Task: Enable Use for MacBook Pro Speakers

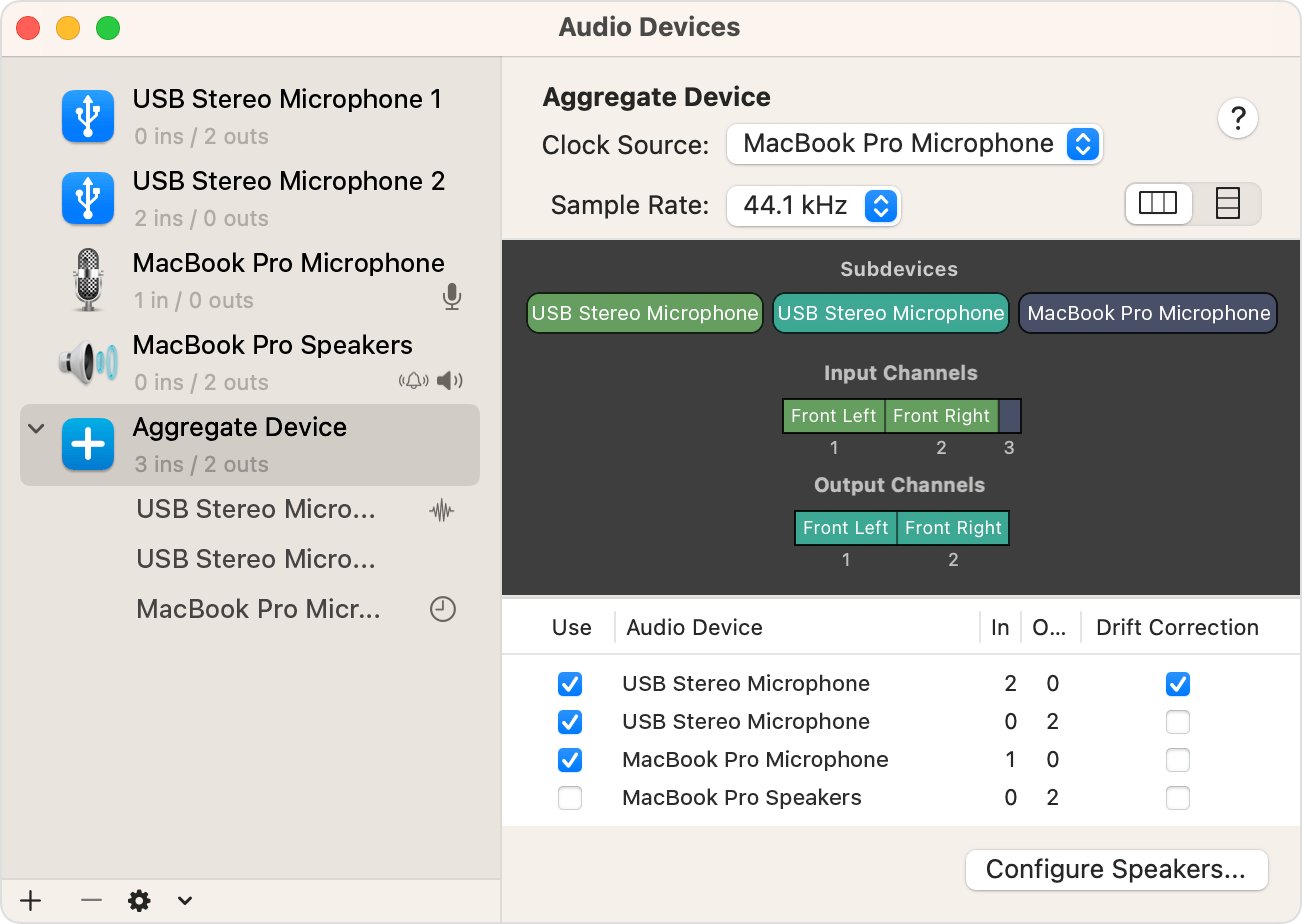Action: (570, 798)
